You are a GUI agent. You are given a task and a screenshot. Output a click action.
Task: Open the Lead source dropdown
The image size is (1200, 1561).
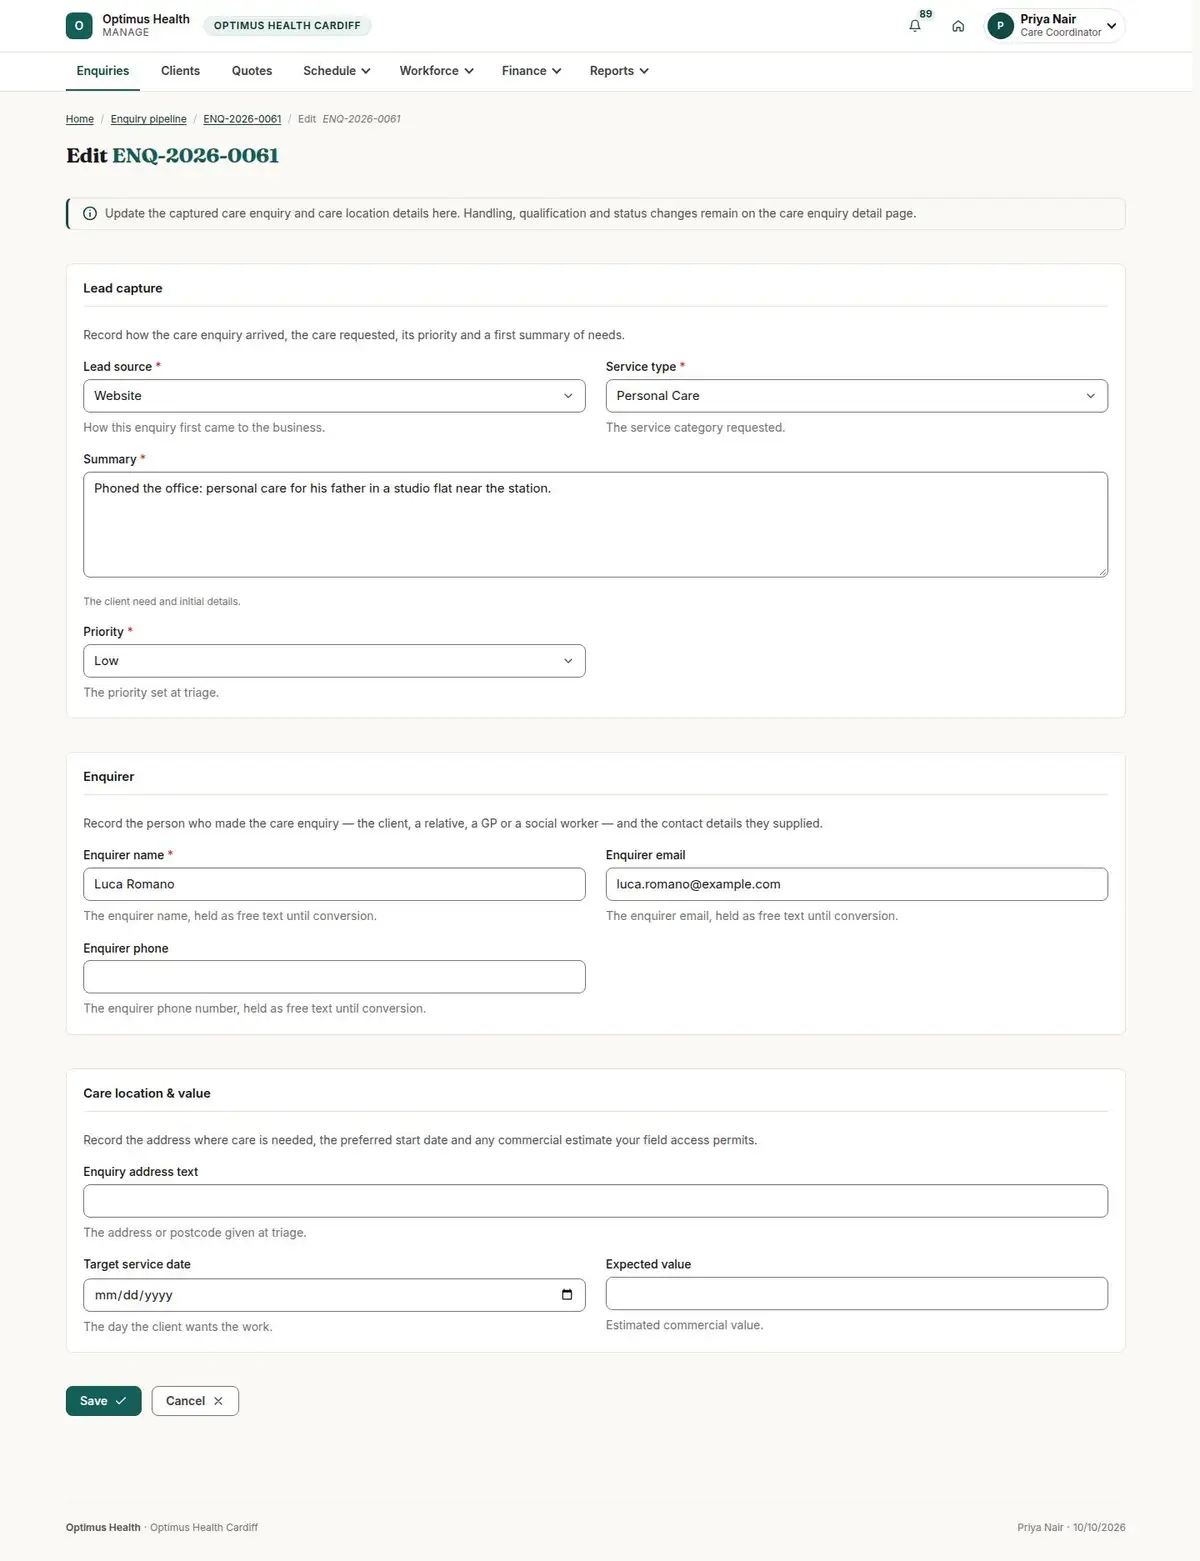tap(334, 396)
